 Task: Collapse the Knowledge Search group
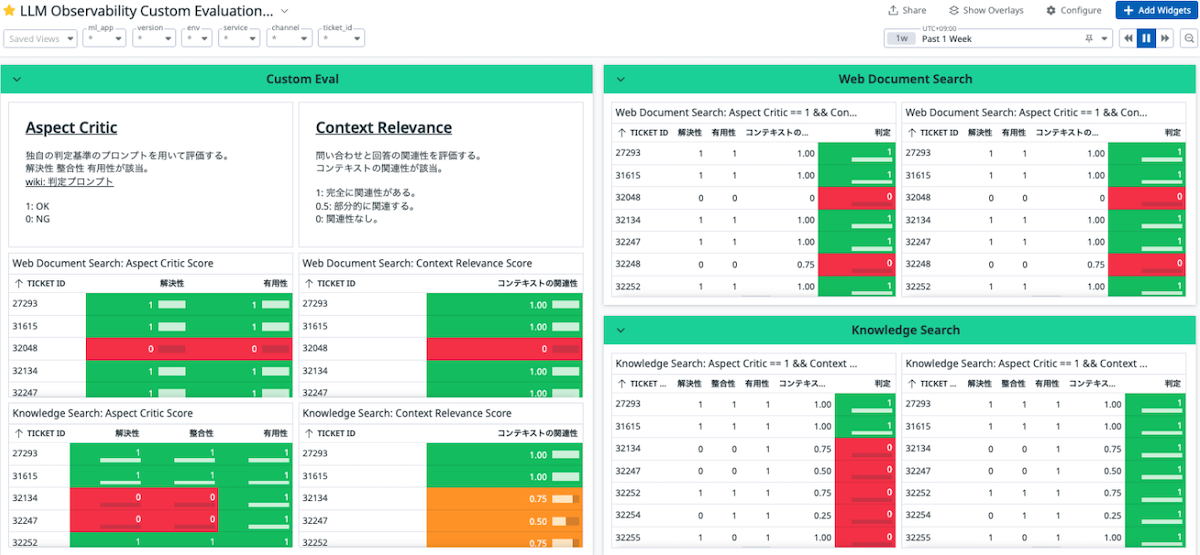[x=621, y=330]
